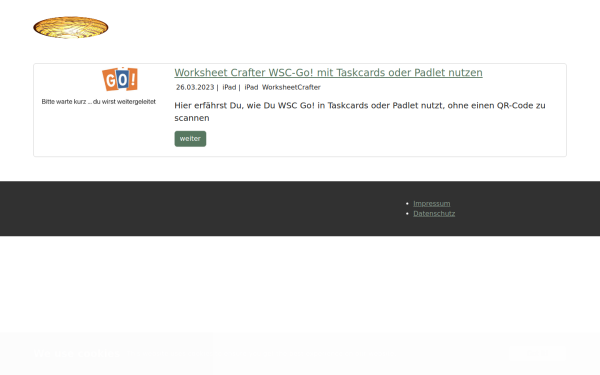Open the Impressum footer link

tap(432, 204)
